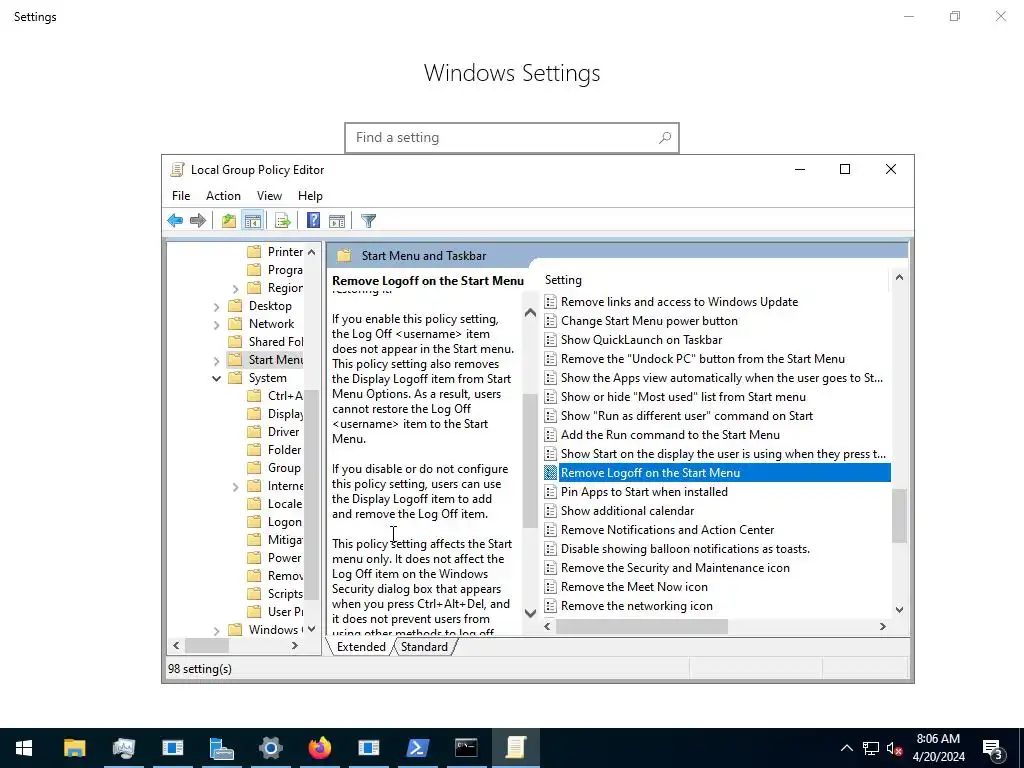The width and height of the screenshot is (1024, 768).
Task: Click the policy icon beside Change Start Menu power button
Action: point(551,321)
